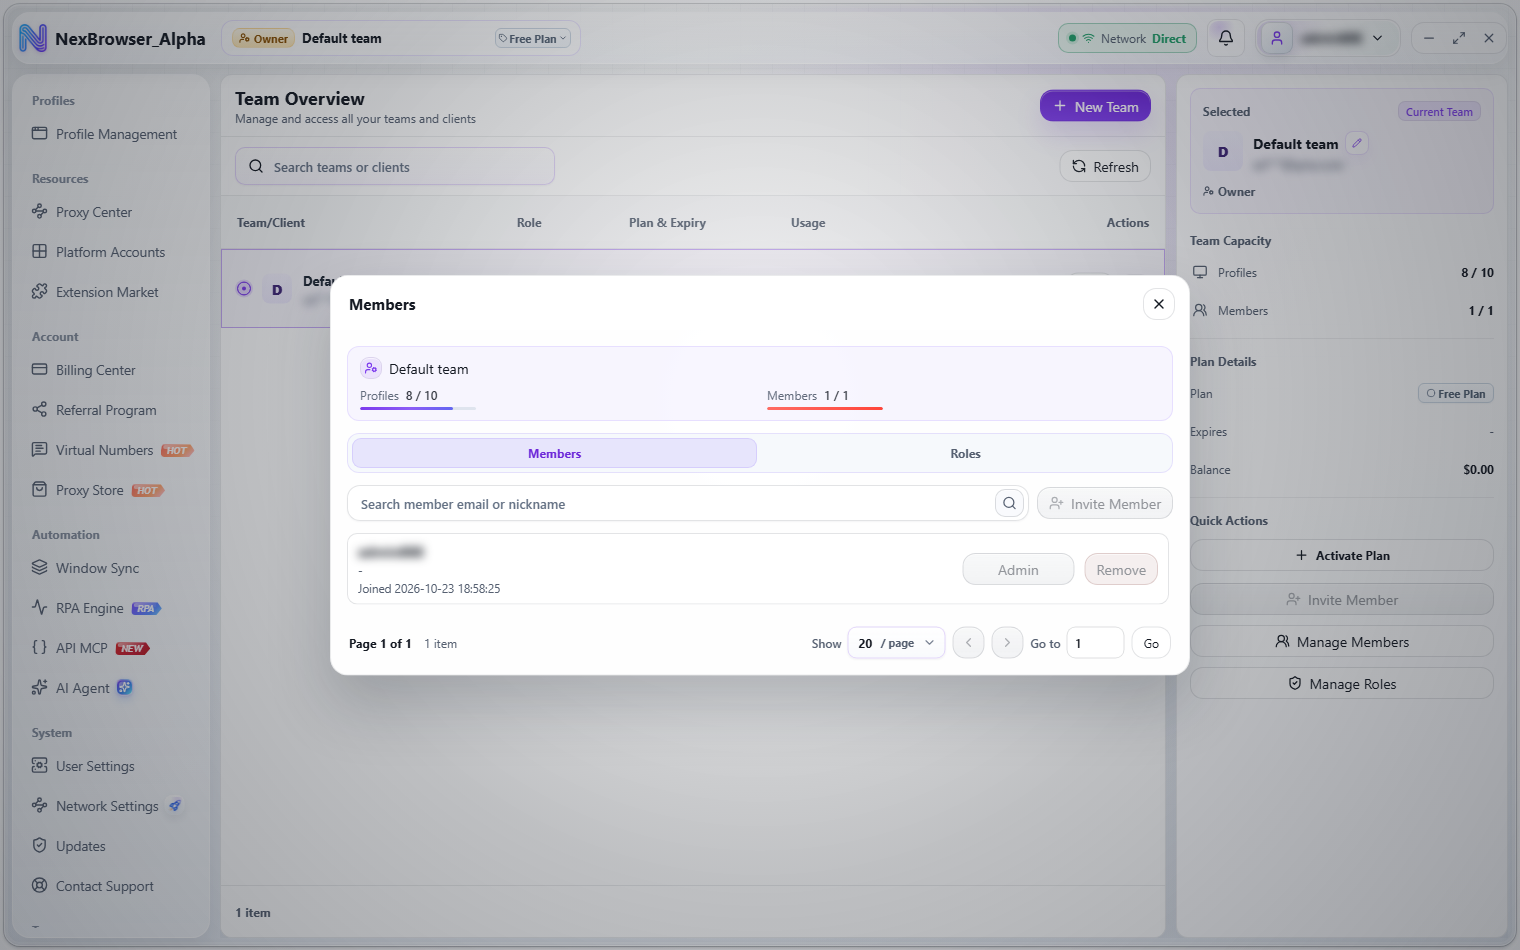This screenshot has width=1520, height=950.
Task: Open the 20 / page dropdown
Action: pyautogui.click(x=896, y=643)
